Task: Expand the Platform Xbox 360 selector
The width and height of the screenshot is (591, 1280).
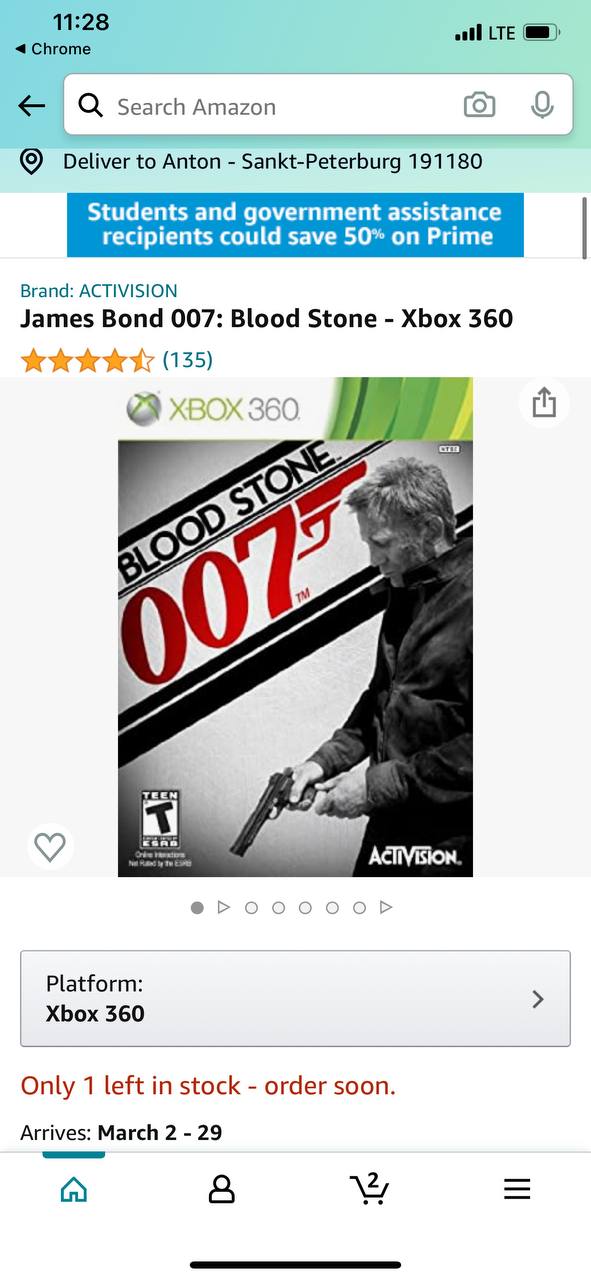Action: pos(295,998)
